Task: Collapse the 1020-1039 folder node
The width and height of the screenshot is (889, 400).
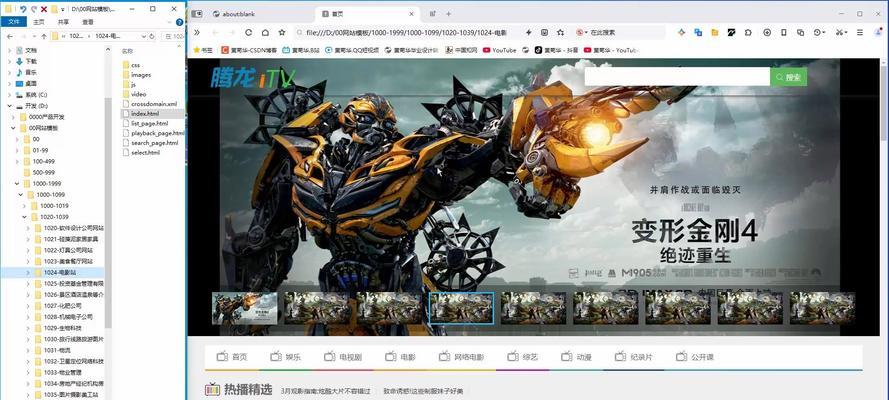Action: click(24, 217)
